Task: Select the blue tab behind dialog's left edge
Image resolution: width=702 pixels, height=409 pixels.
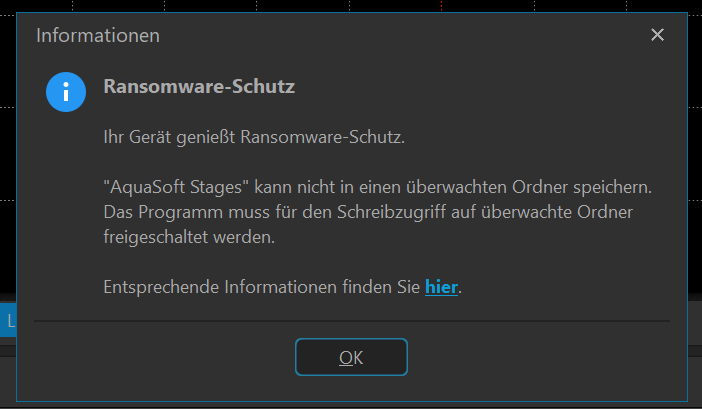Action: (9, 322)
